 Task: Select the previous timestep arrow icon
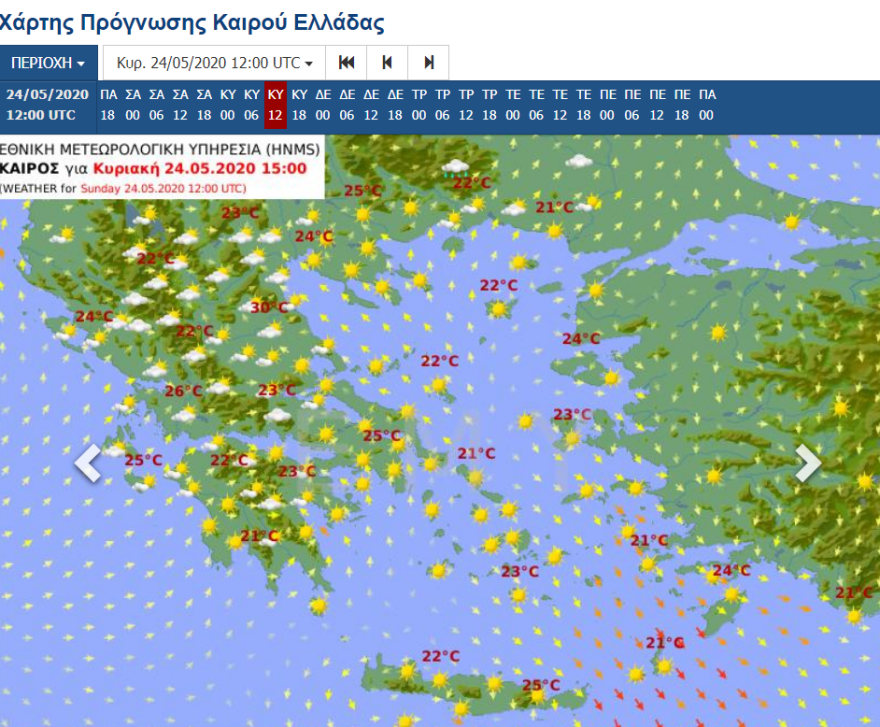click(387, 62)
